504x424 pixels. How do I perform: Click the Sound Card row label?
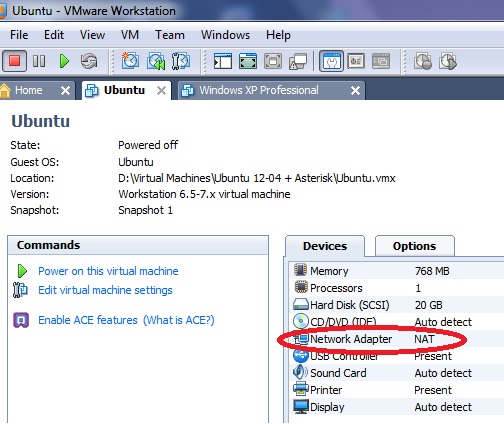pyautogui.click(x=338, y=373)
